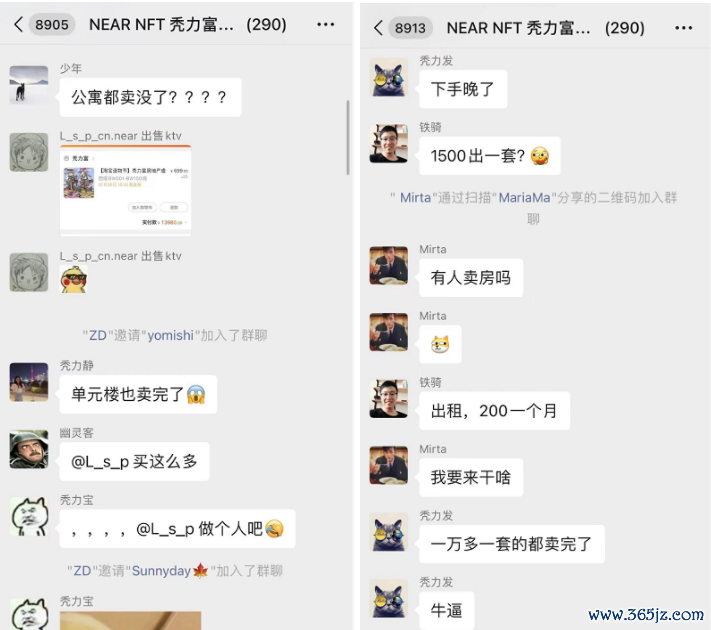Image resolution: width=711 pixels, height=630 pixels.
Task: Tap the yomishi name link
Action: pyautogui.click(x=170, y=335)
